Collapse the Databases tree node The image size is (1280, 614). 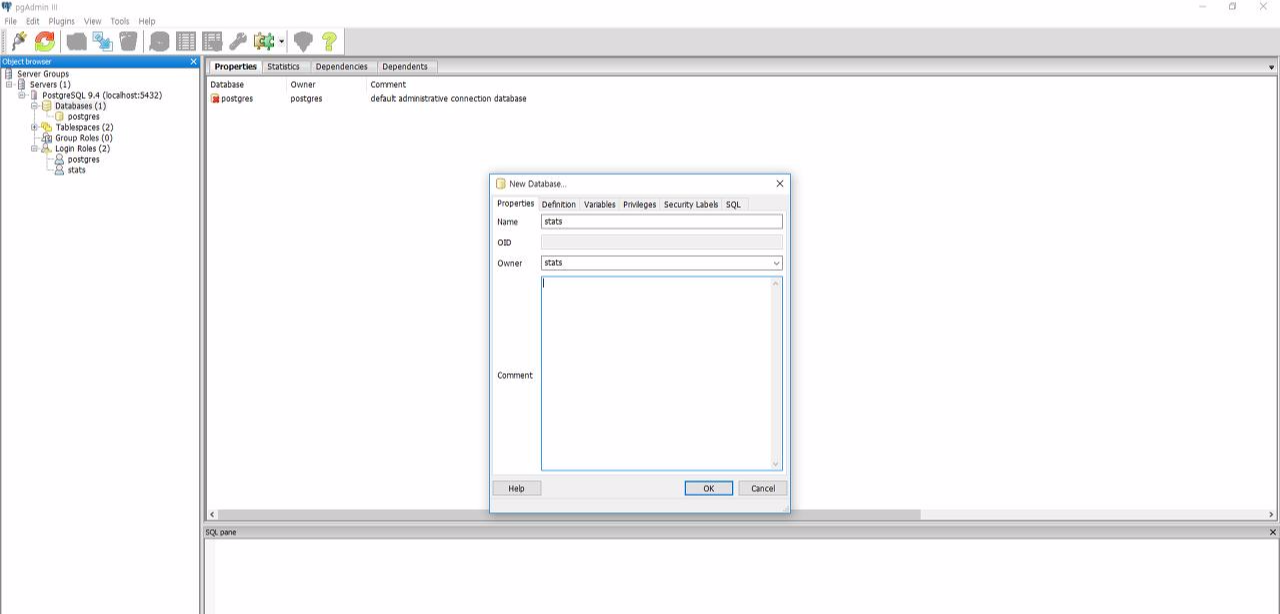[34, 106]
